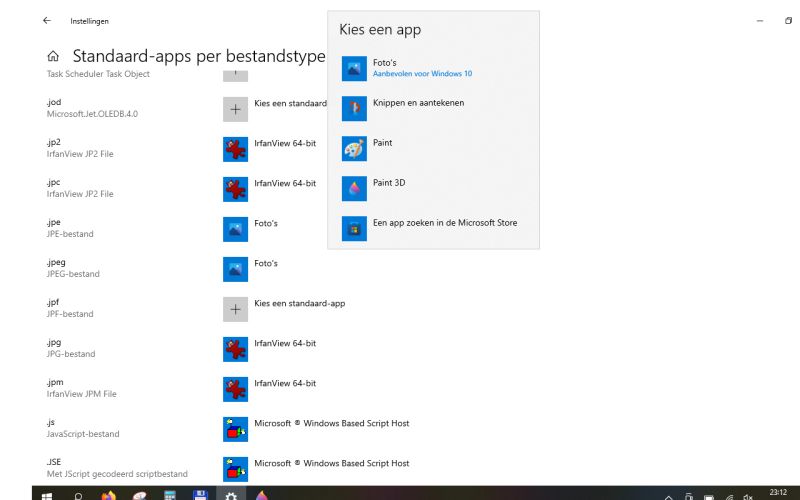800x500 pixels.
Task: Change the IrfanView default app for .jpm
Action: point(270,389)
